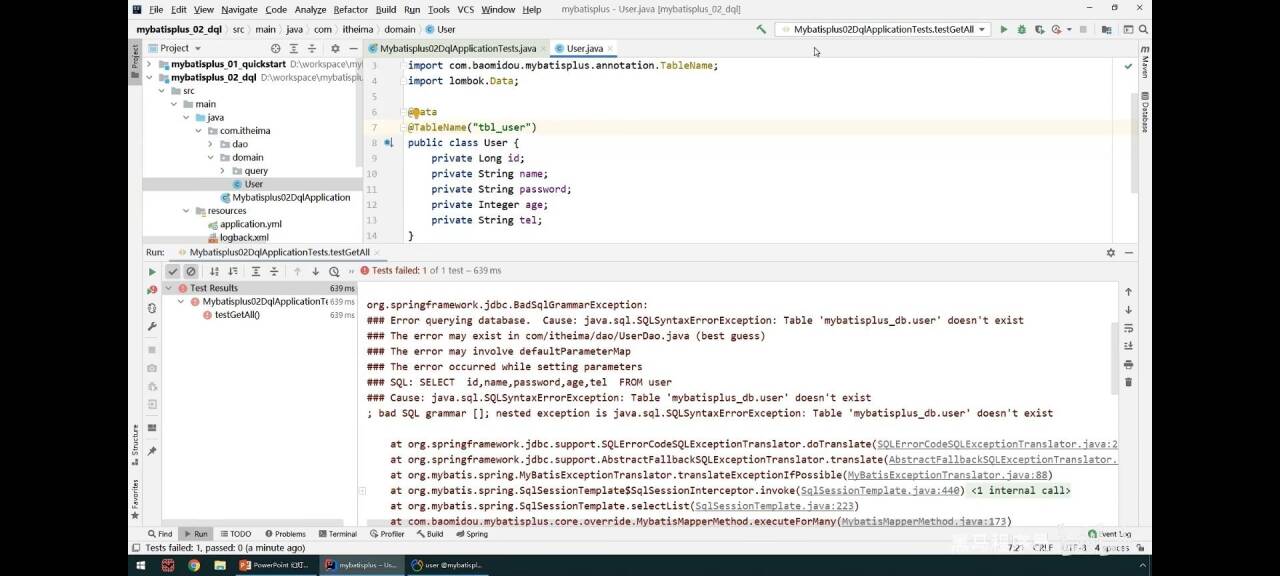
Task: Collapse all test result nodes
Action: click(274, 271)
